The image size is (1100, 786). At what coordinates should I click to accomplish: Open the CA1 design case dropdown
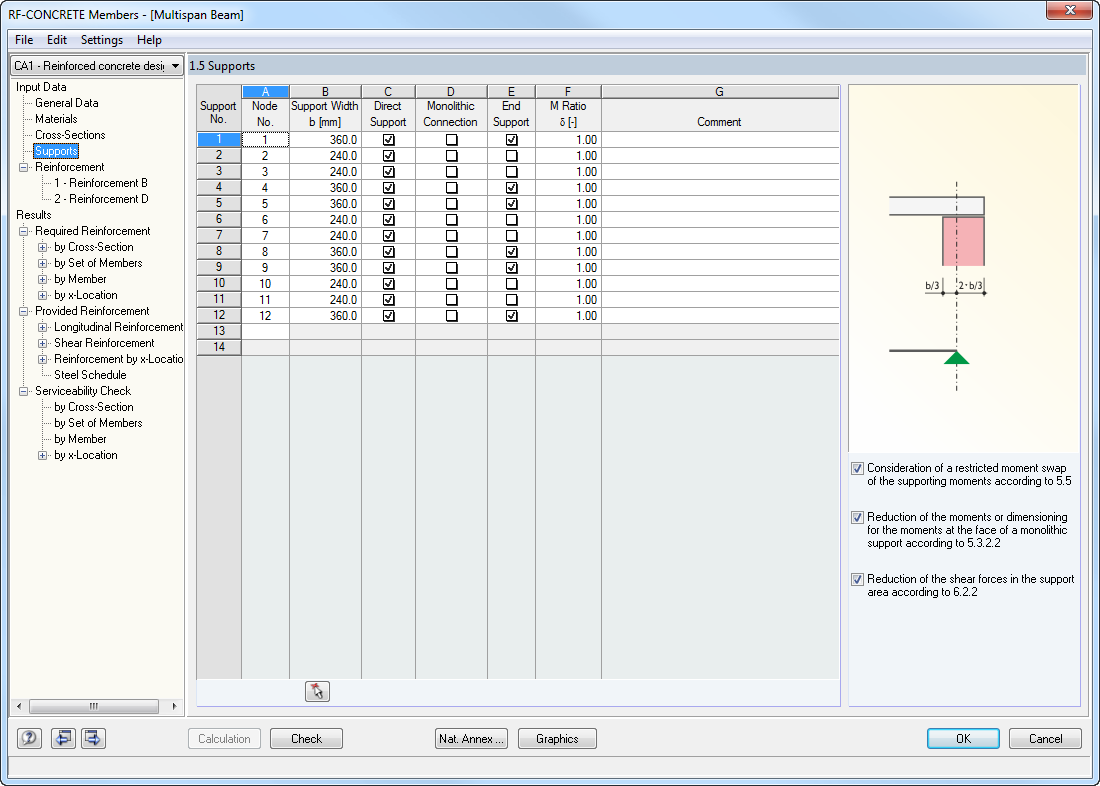175,66
